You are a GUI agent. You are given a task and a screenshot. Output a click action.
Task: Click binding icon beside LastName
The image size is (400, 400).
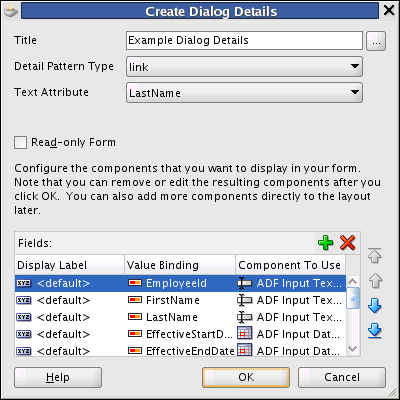[x=135, y=317]
